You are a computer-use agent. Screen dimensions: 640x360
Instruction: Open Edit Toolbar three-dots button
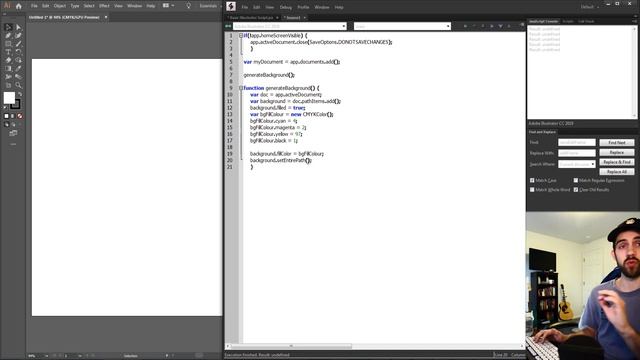tap(13, 144)
